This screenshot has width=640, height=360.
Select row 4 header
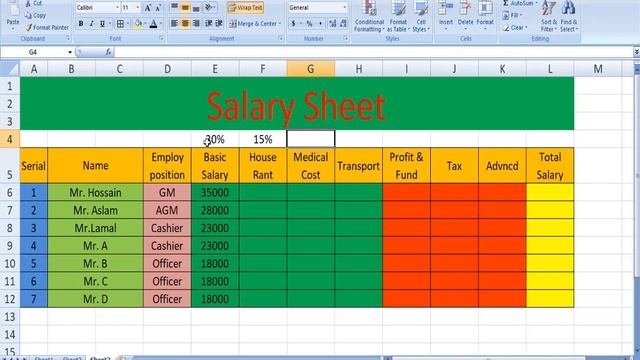(9, 139)
